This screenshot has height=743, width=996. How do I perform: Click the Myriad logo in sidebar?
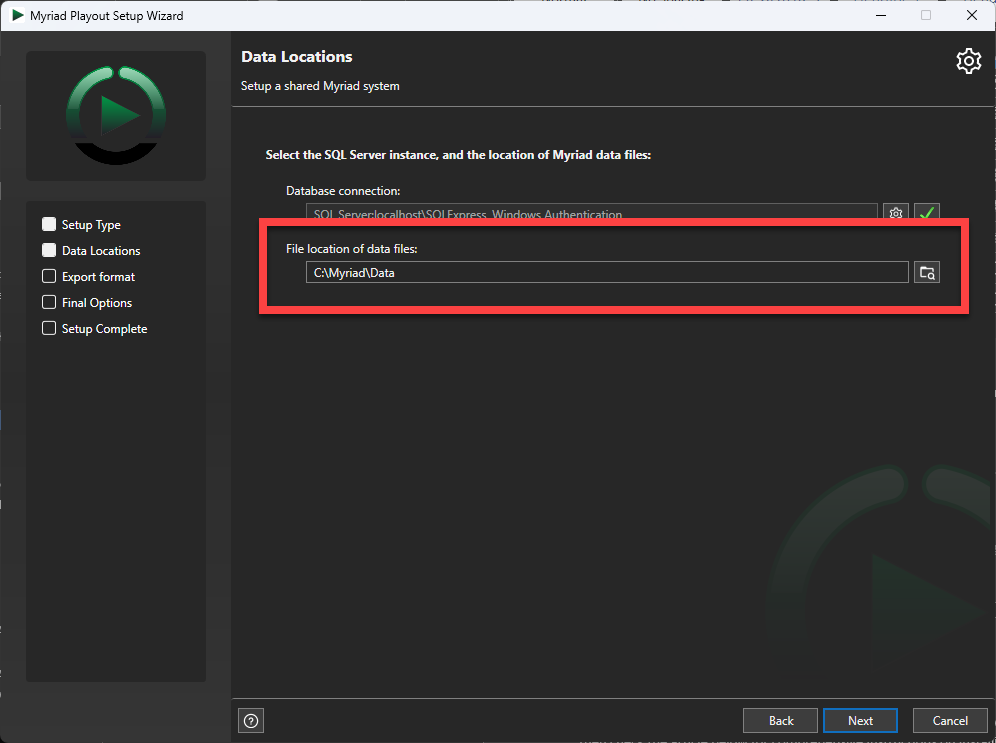click(116, 116)
